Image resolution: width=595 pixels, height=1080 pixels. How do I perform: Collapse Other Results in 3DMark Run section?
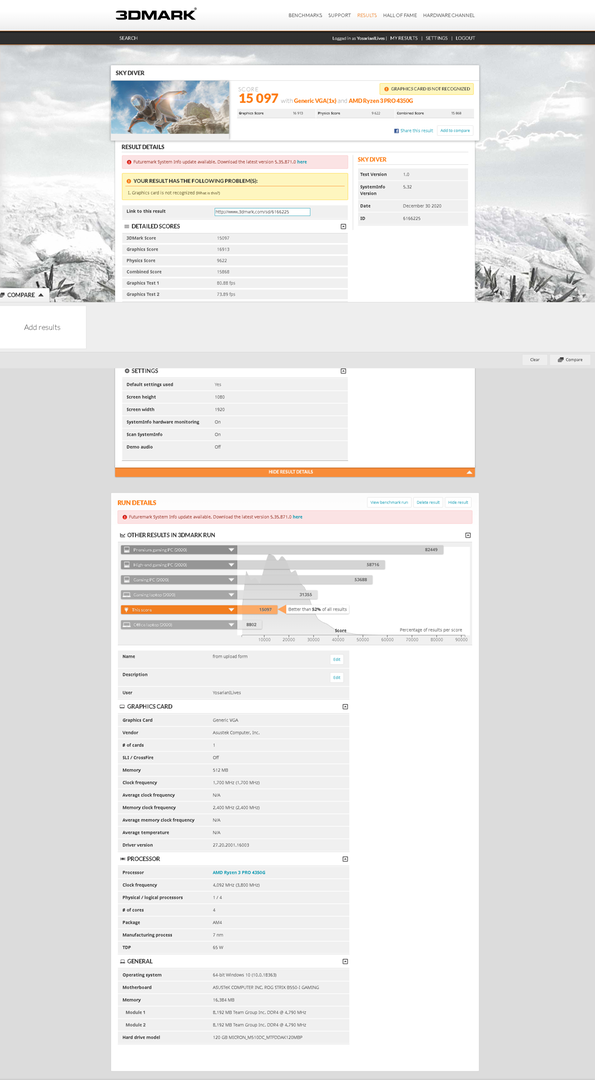(x=468, y=535)
